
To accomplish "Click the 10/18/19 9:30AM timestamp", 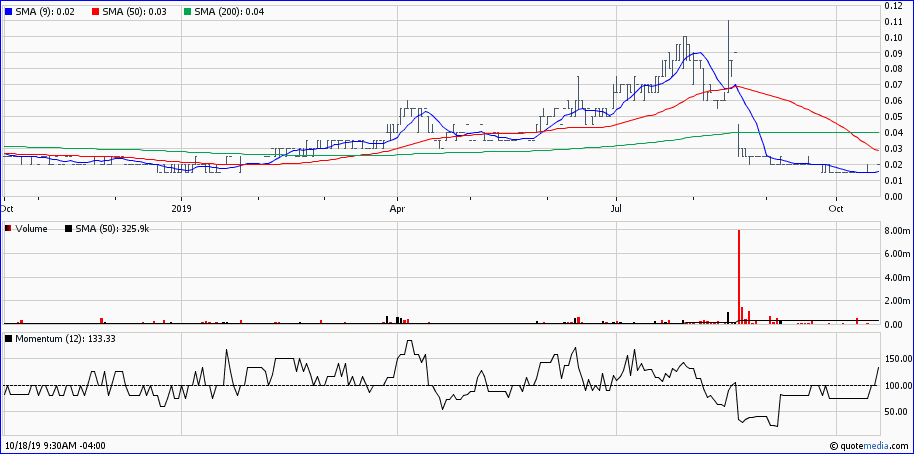I will (55, 445).
